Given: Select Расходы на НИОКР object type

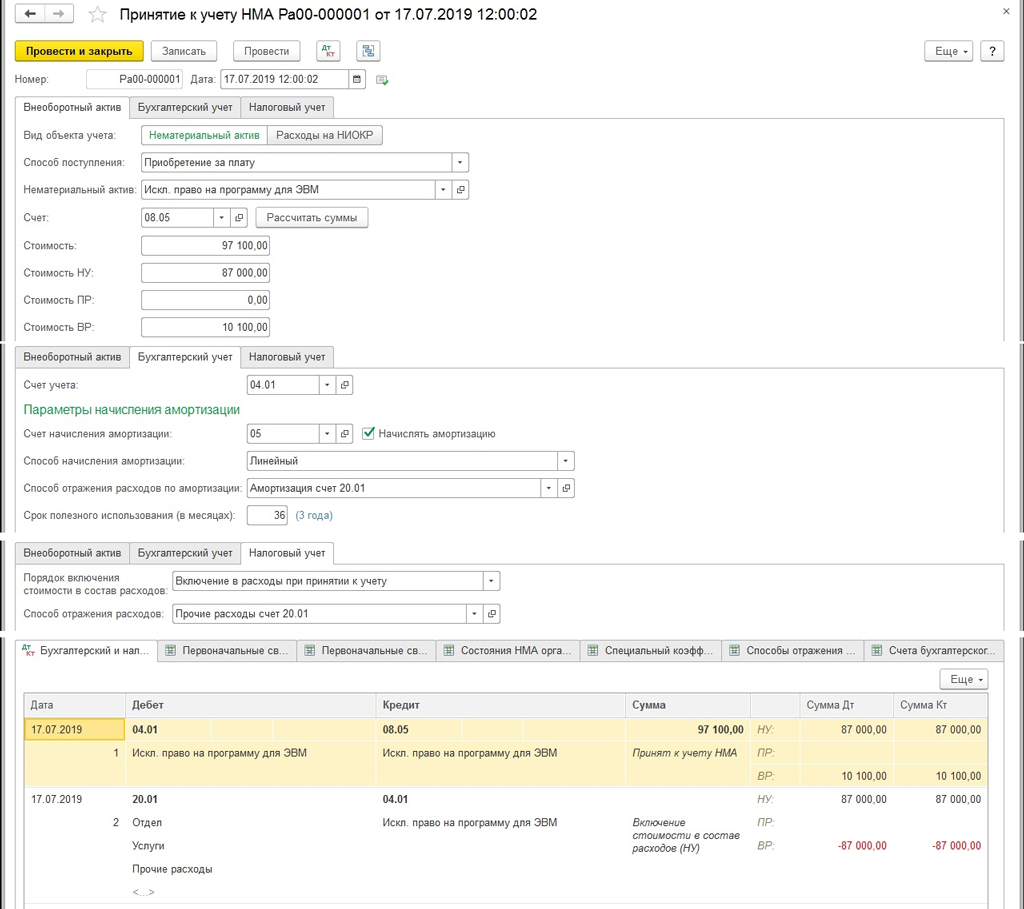Looking at the screenshot, I should (325, 135).
